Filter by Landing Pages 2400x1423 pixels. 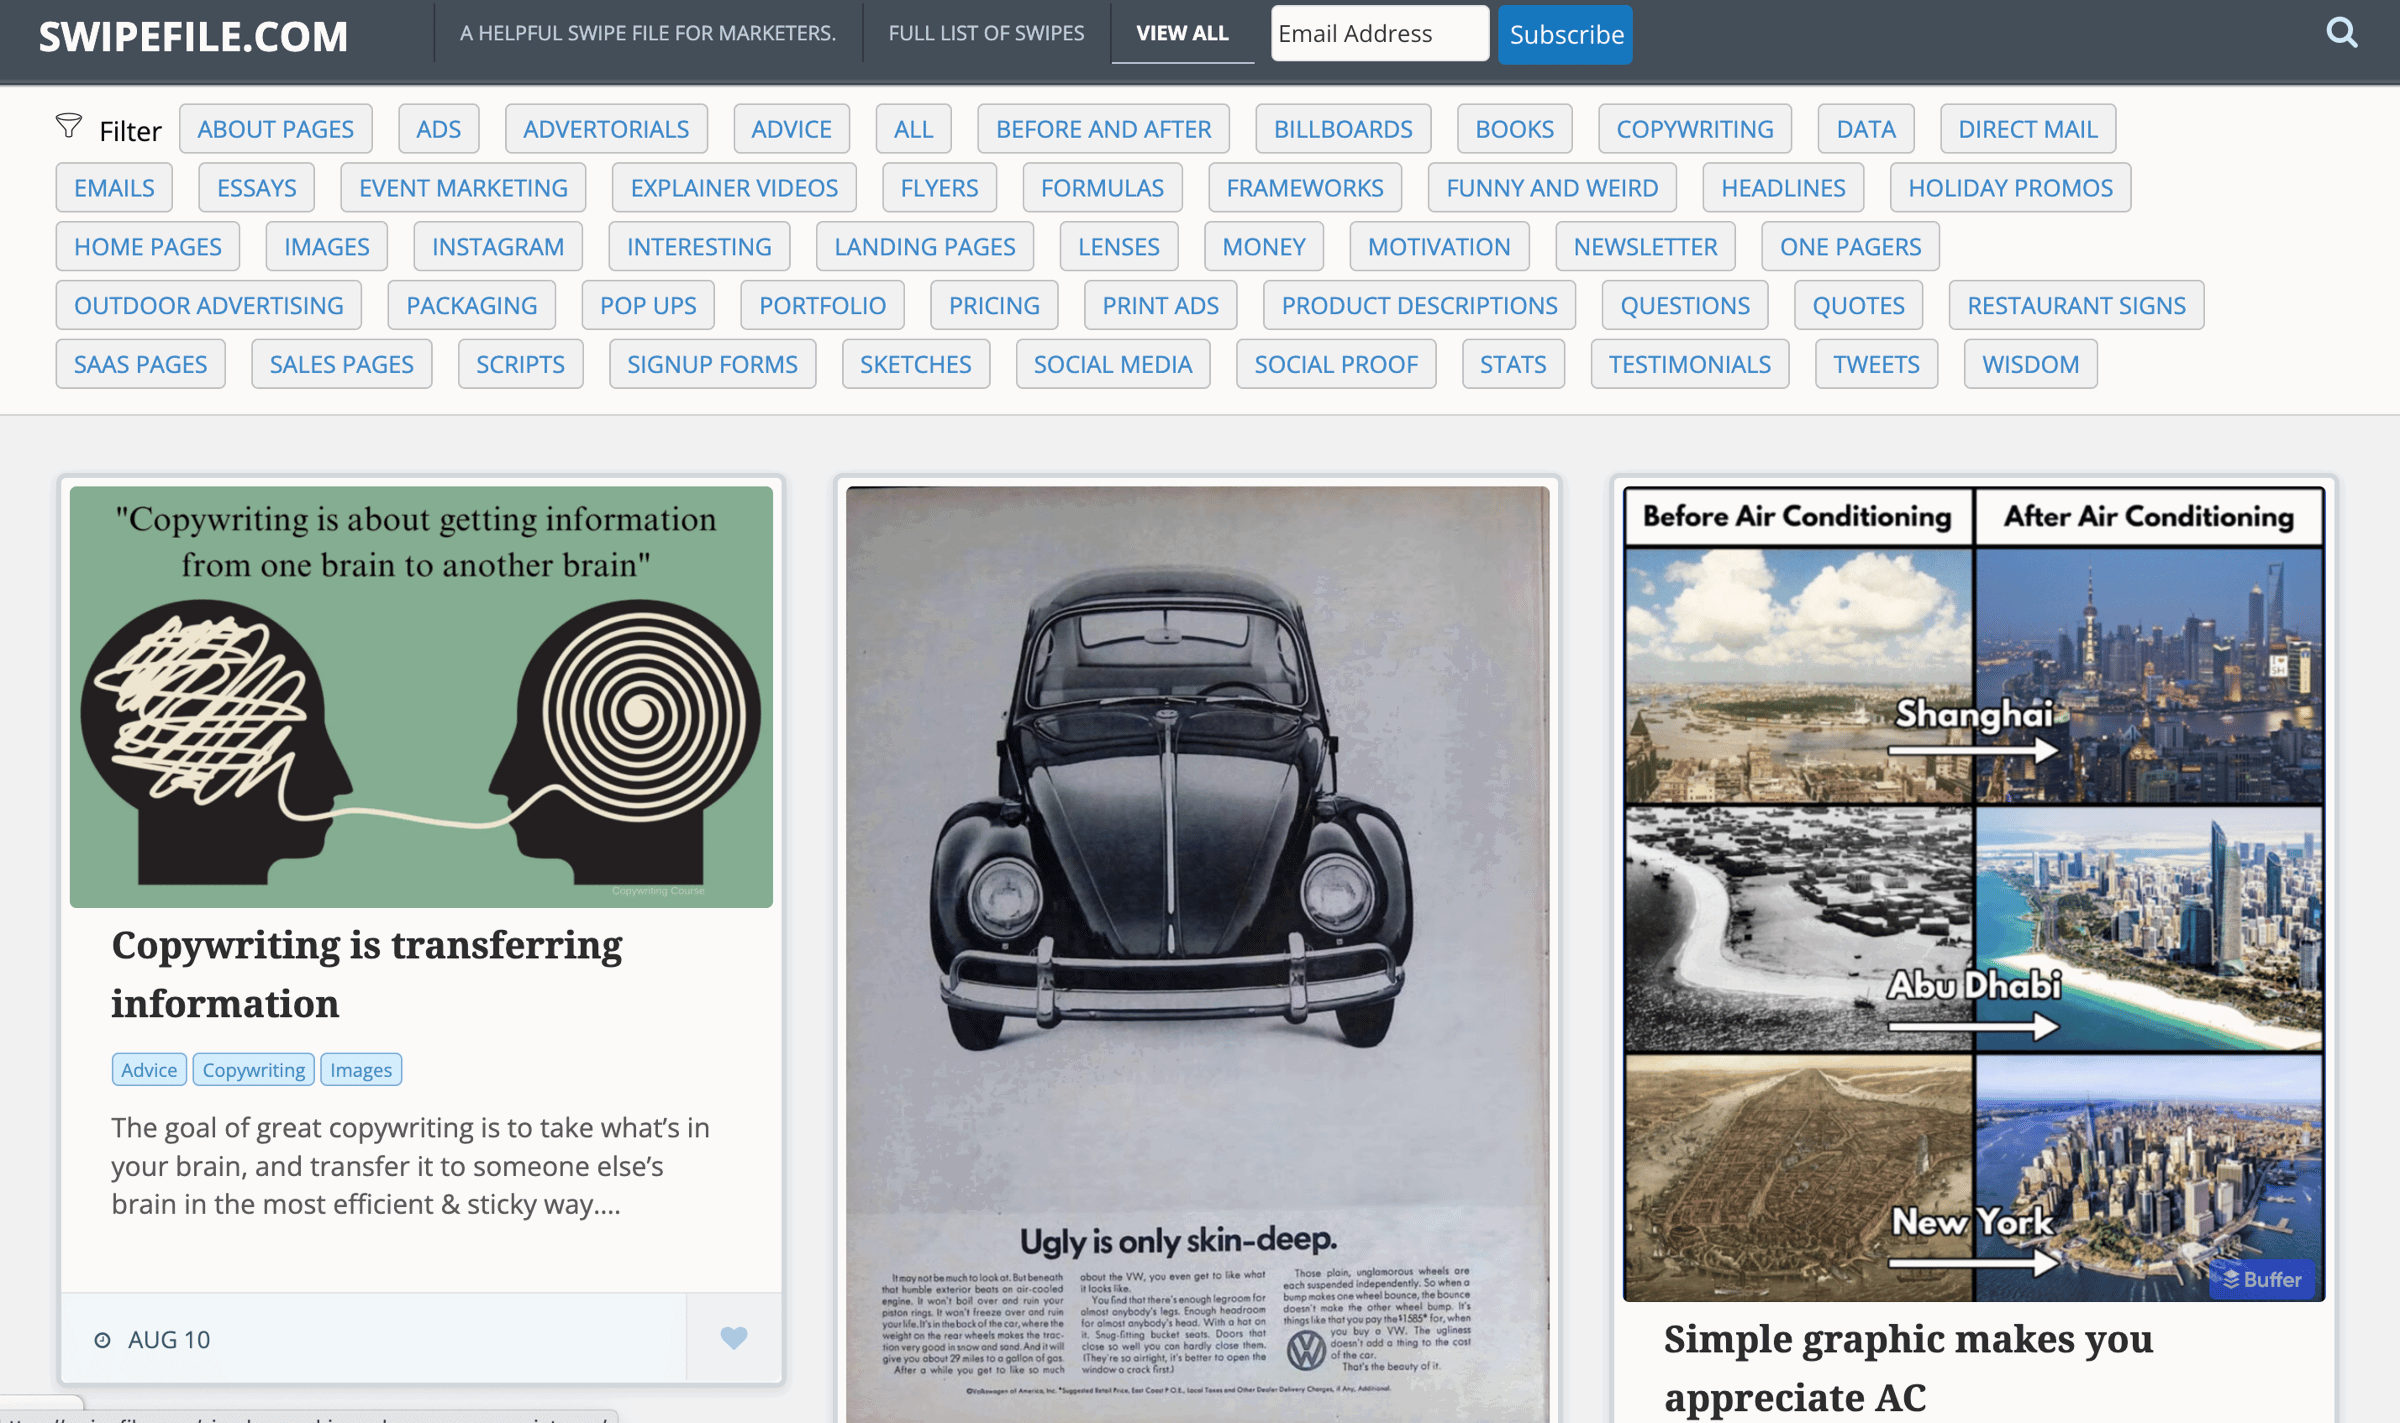coord(925,247)
